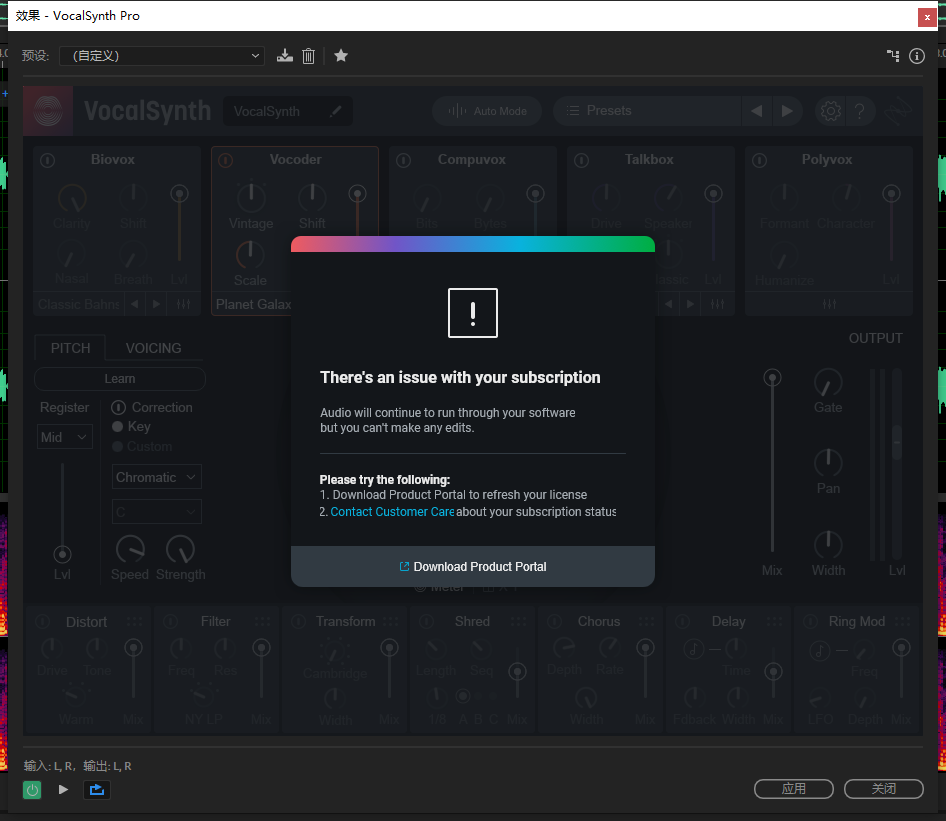Go to the next VocalSynth preset
The width and height of the screenshot is (946, 821).
click(x=787, y=111)
